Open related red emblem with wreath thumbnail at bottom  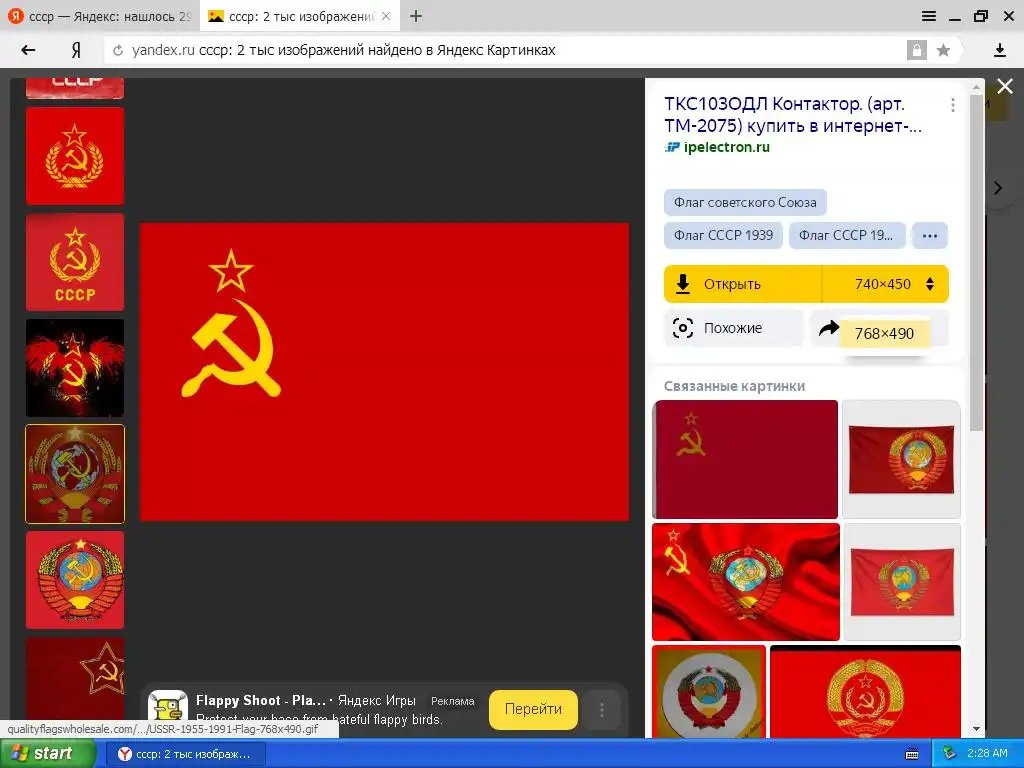(865, 692)
